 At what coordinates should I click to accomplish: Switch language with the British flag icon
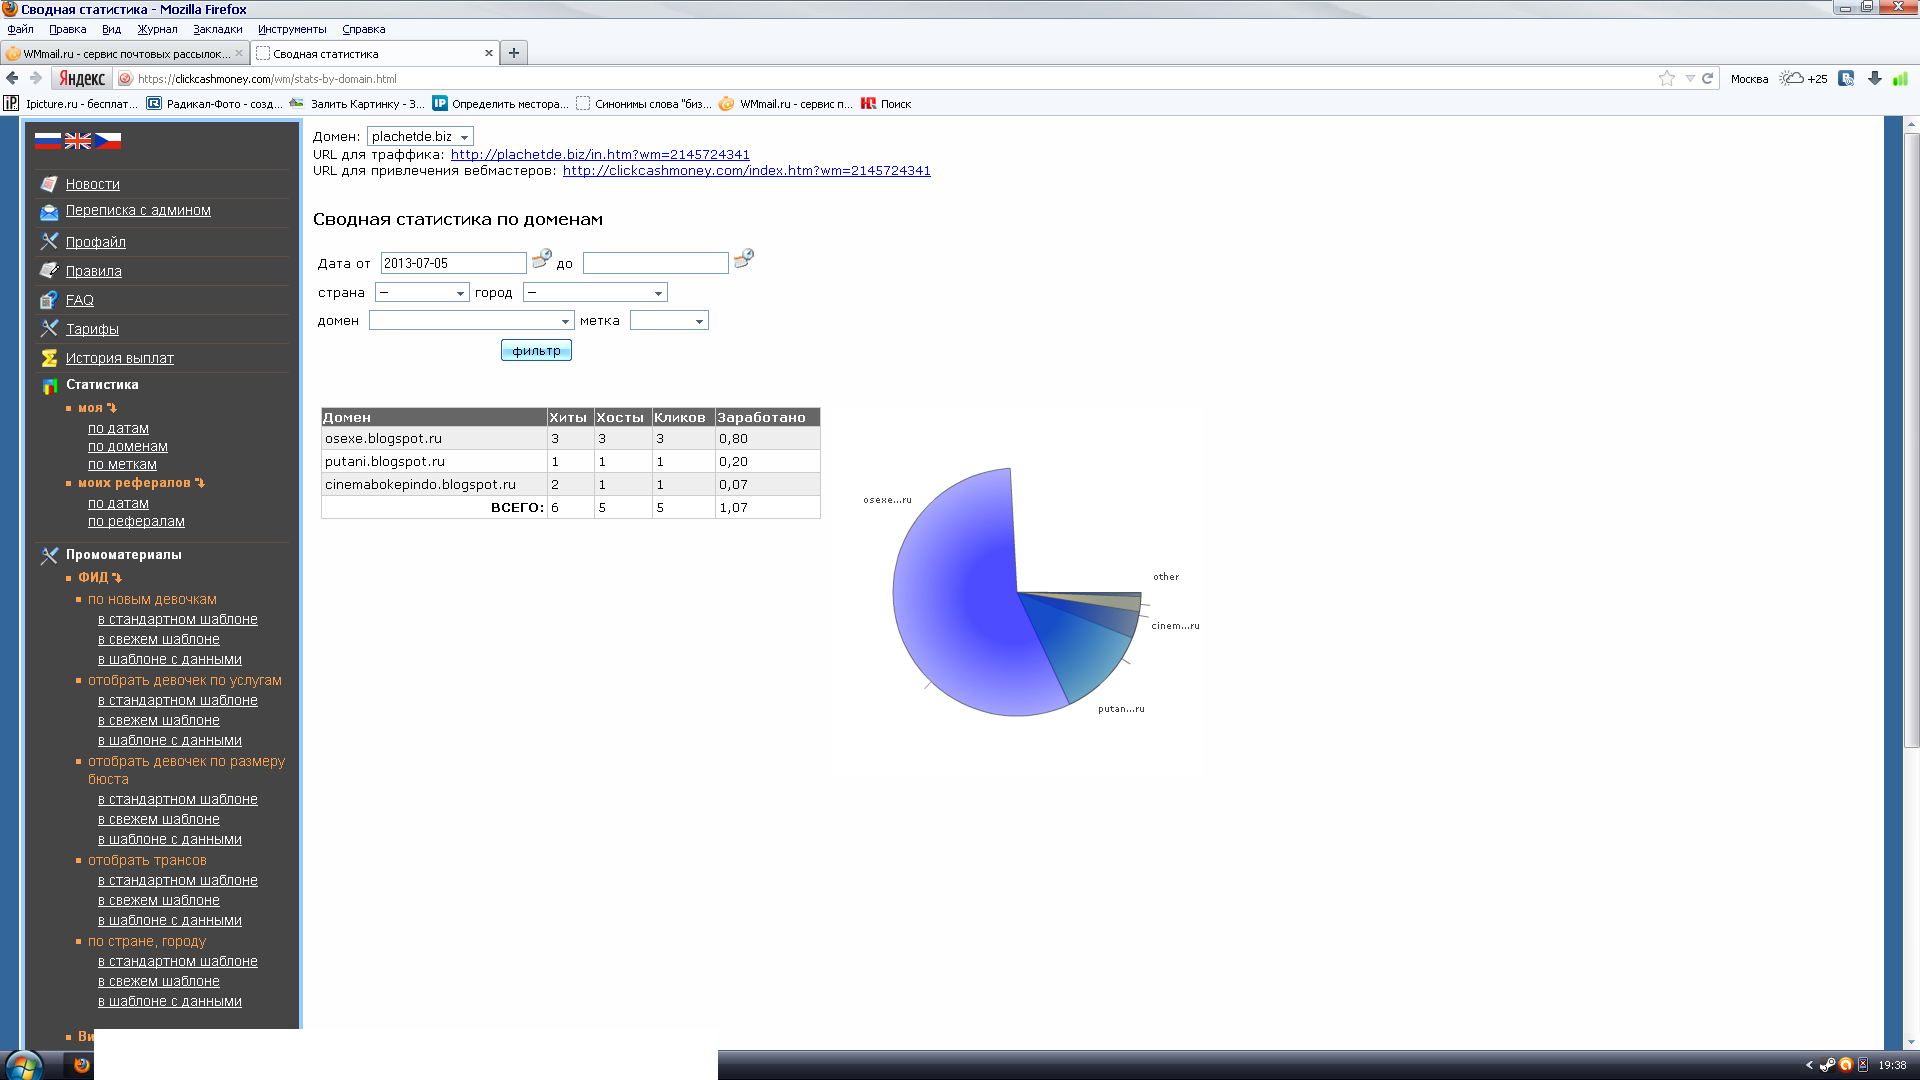[x=77, y=141]
